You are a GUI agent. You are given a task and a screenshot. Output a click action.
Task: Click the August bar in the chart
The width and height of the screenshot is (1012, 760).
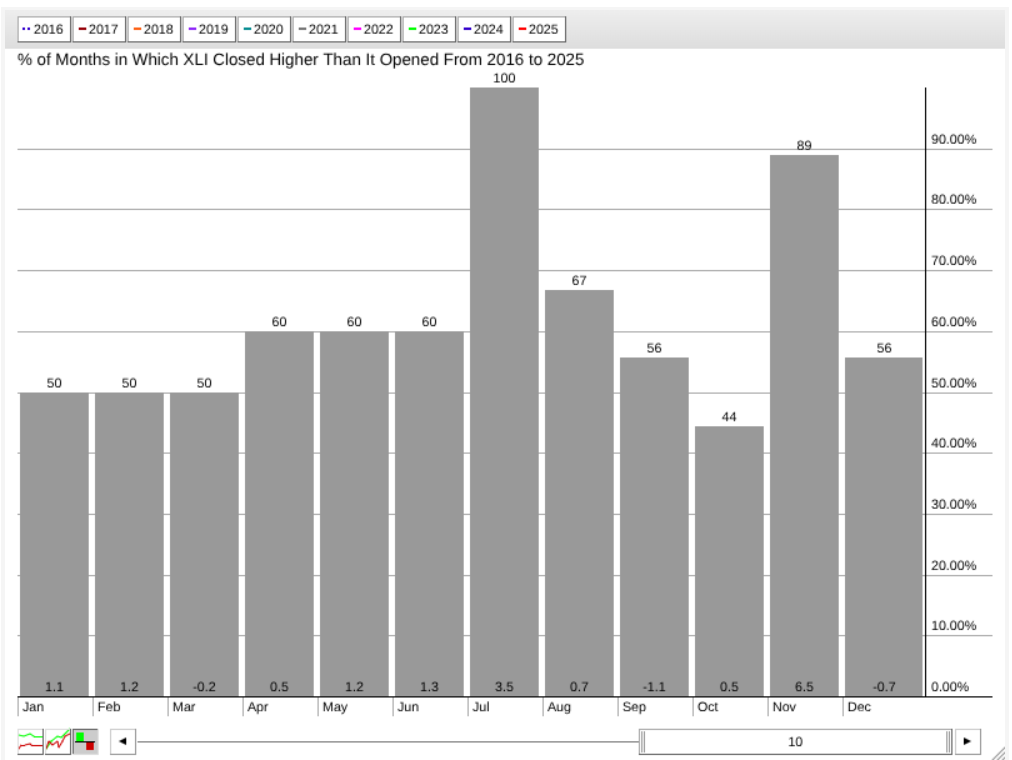click(579, 493)
